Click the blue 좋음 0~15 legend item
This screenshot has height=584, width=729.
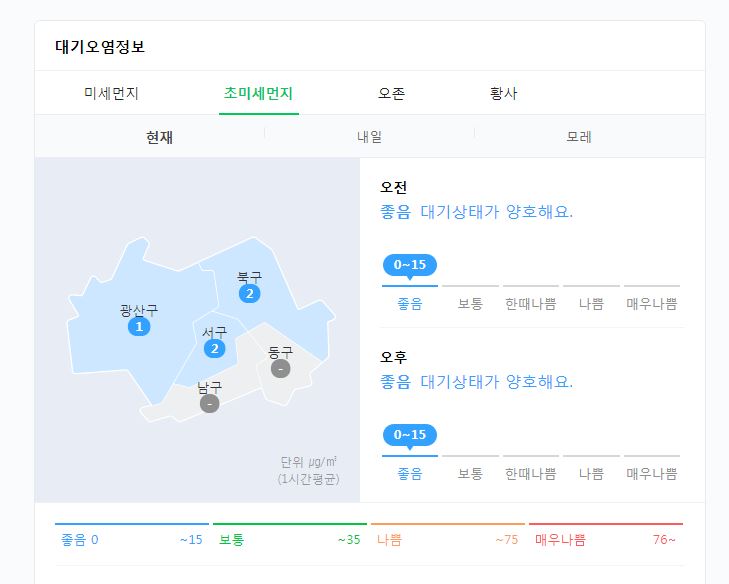click(132, 540)
